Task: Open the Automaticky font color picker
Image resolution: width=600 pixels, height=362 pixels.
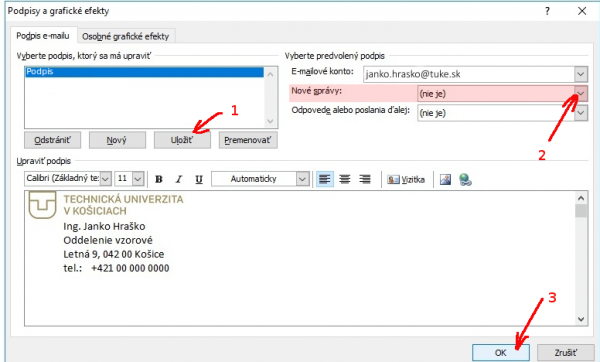Action: 260,179
